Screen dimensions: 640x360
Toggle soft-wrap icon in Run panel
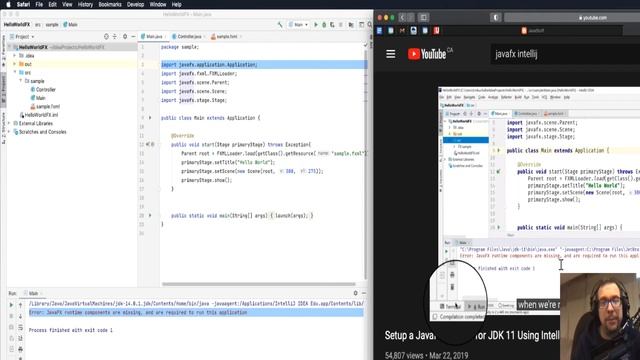click(20, 327)
